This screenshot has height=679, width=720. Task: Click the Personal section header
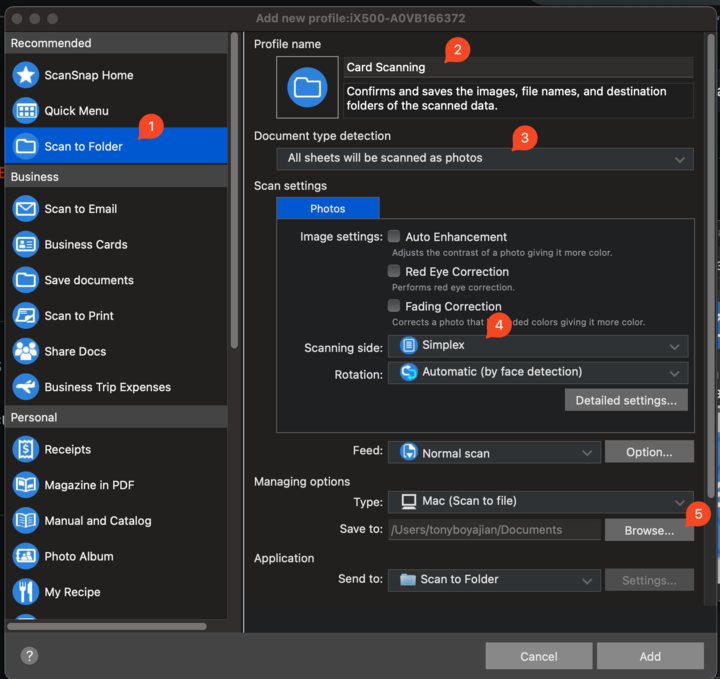(116, 417)
